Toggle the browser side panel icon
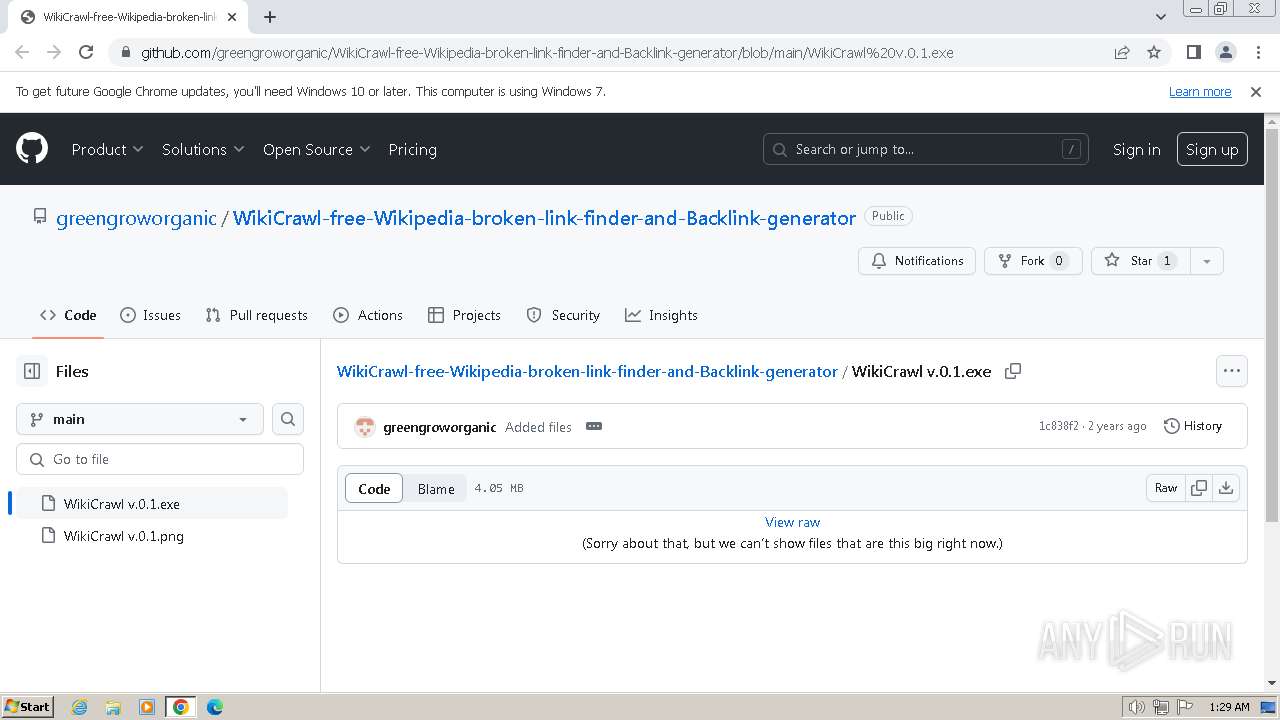The height and width of the screenshot is (720, 1280). pyautogui.click(x=1193, y=52)
